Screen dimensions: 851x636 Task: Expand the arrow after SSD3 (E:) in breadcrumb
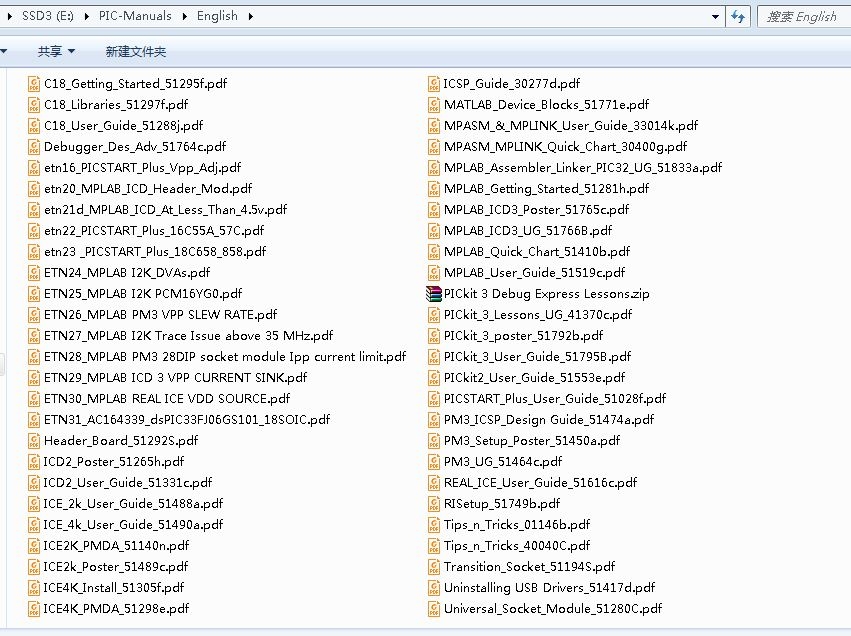click(x=87, y=16)
